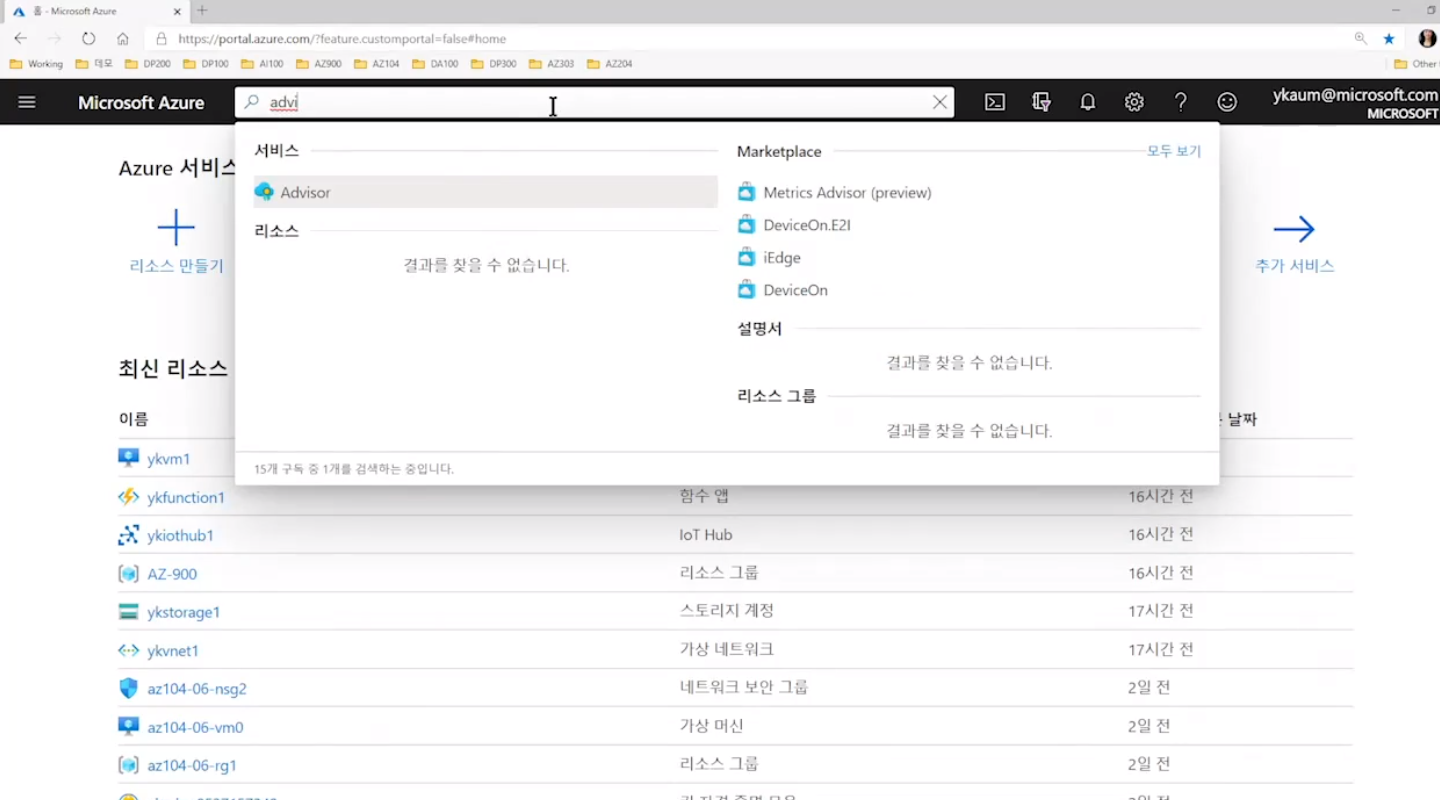
Task: Open the ykfunction1 resource
Action: tap(186, 497)
